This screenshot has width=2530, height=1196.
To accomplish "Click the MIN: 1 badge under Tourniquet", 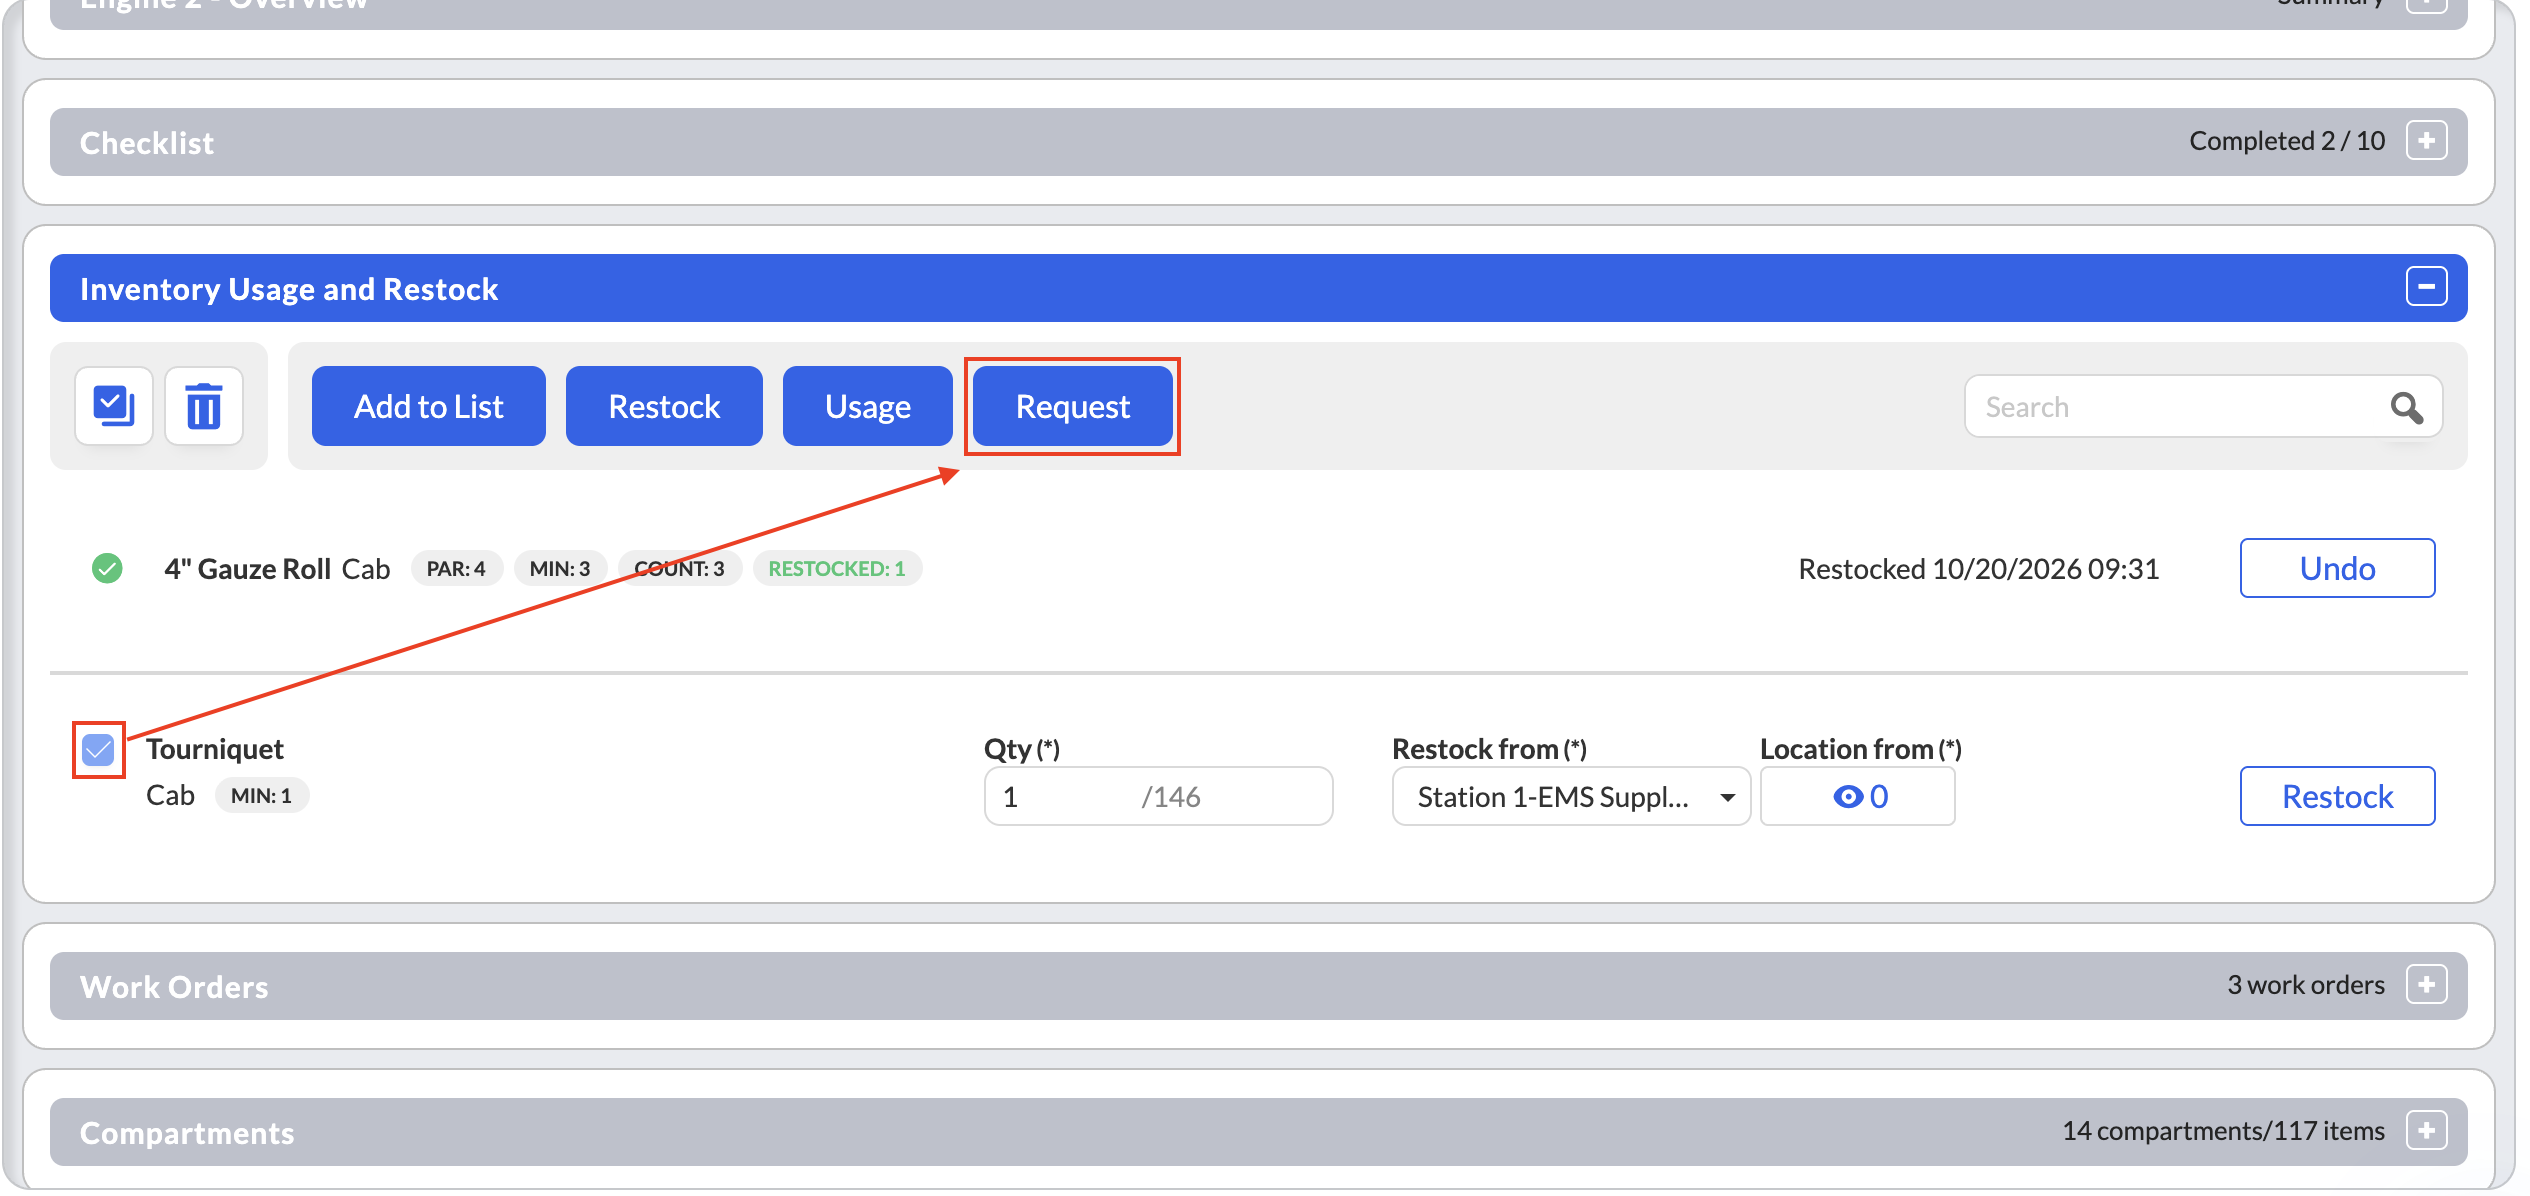I will (x=262, y=795).
